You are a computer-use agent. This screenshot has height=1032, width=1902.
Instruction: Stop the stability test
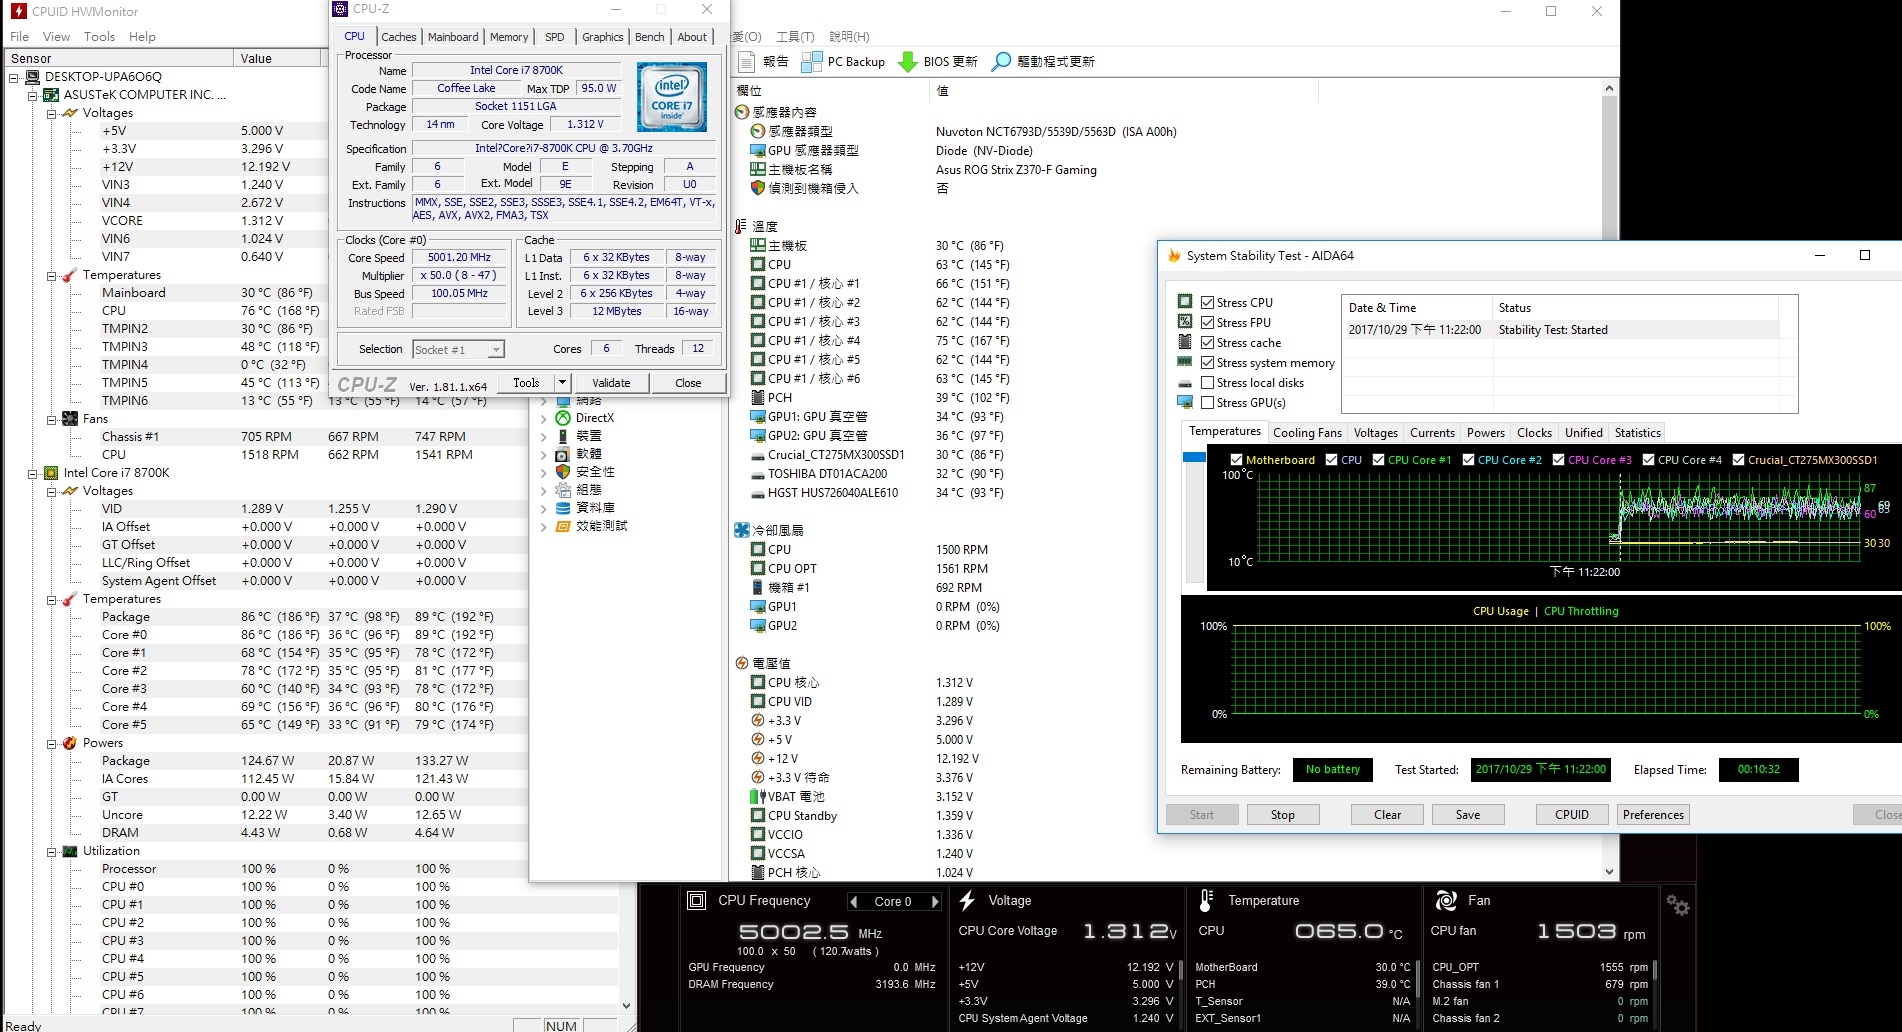(1283, 815)
